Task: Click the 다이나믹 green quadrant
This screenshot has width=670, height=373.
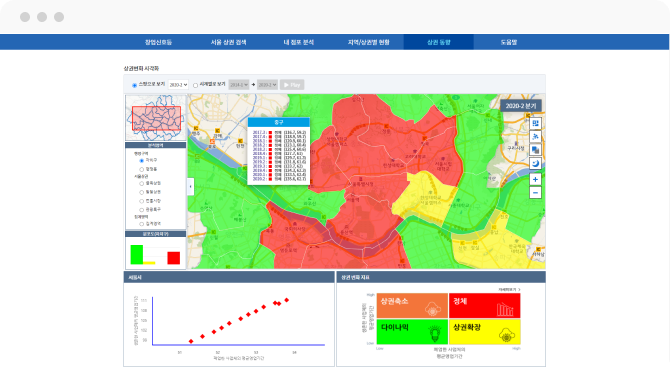Action: point(412,332)
